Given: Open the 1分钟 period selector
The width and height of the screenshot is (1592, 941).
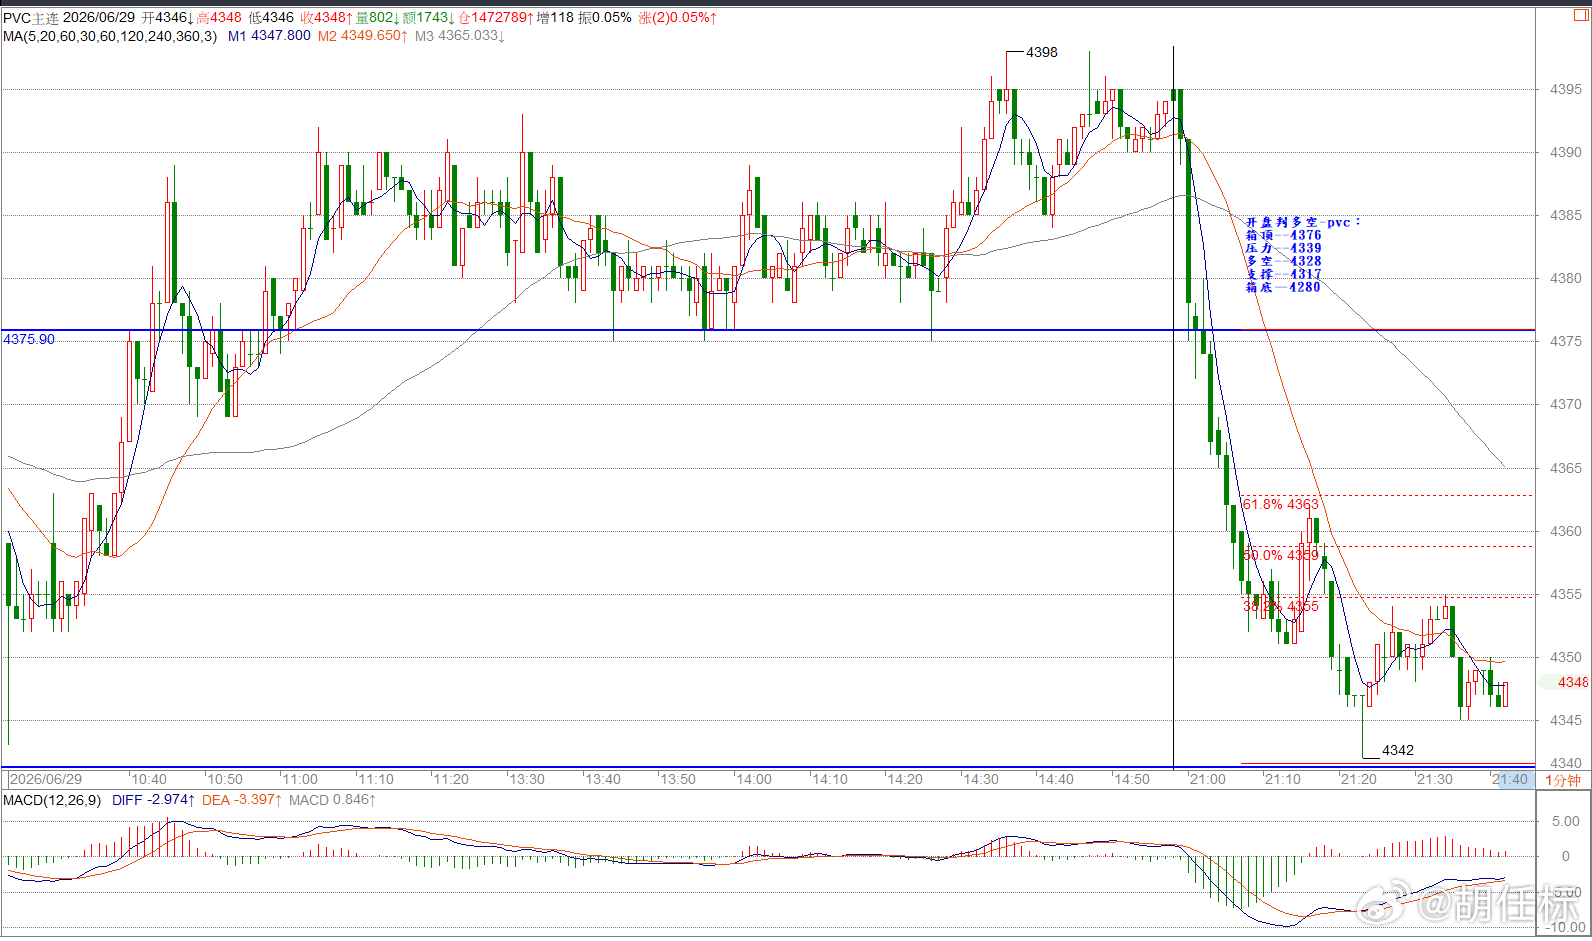Looking at the screenshot, I should [1562, 780].
